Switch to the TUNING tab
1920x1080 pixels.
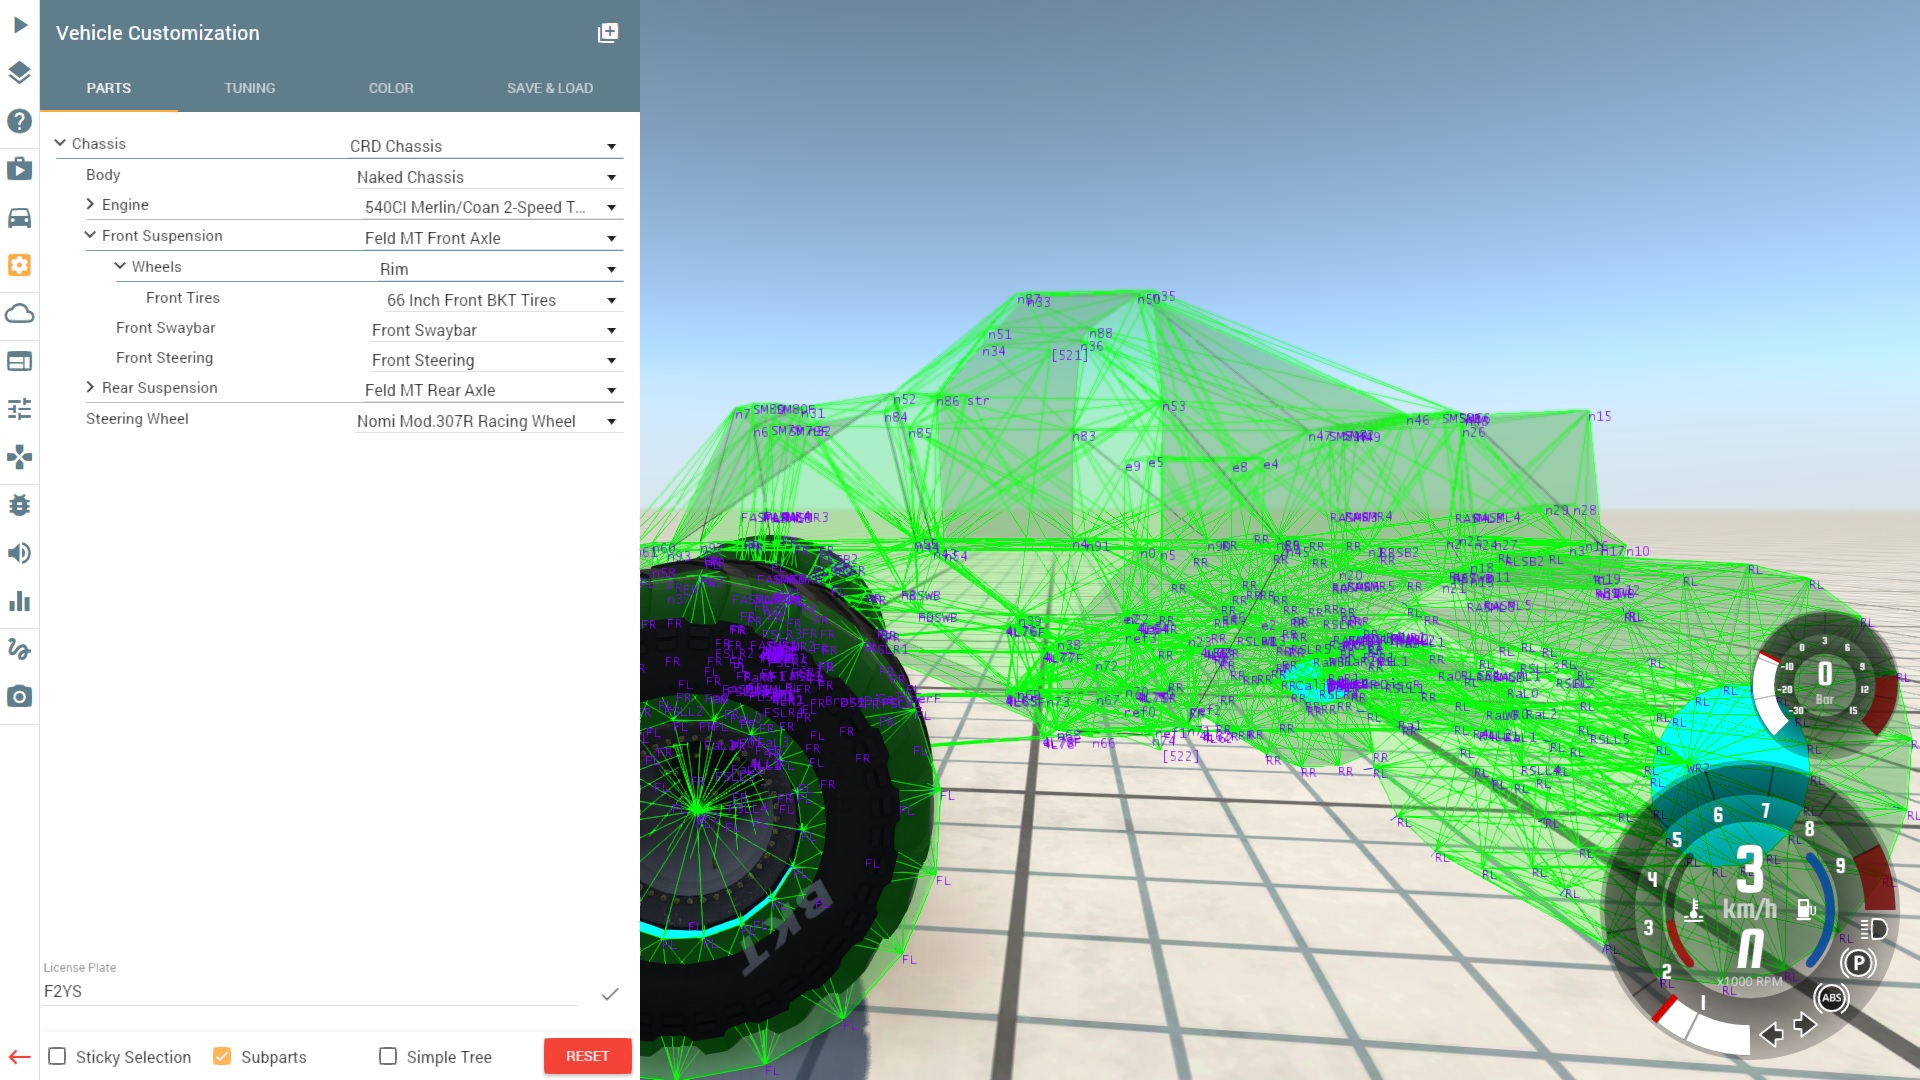(x=250, y=88)
